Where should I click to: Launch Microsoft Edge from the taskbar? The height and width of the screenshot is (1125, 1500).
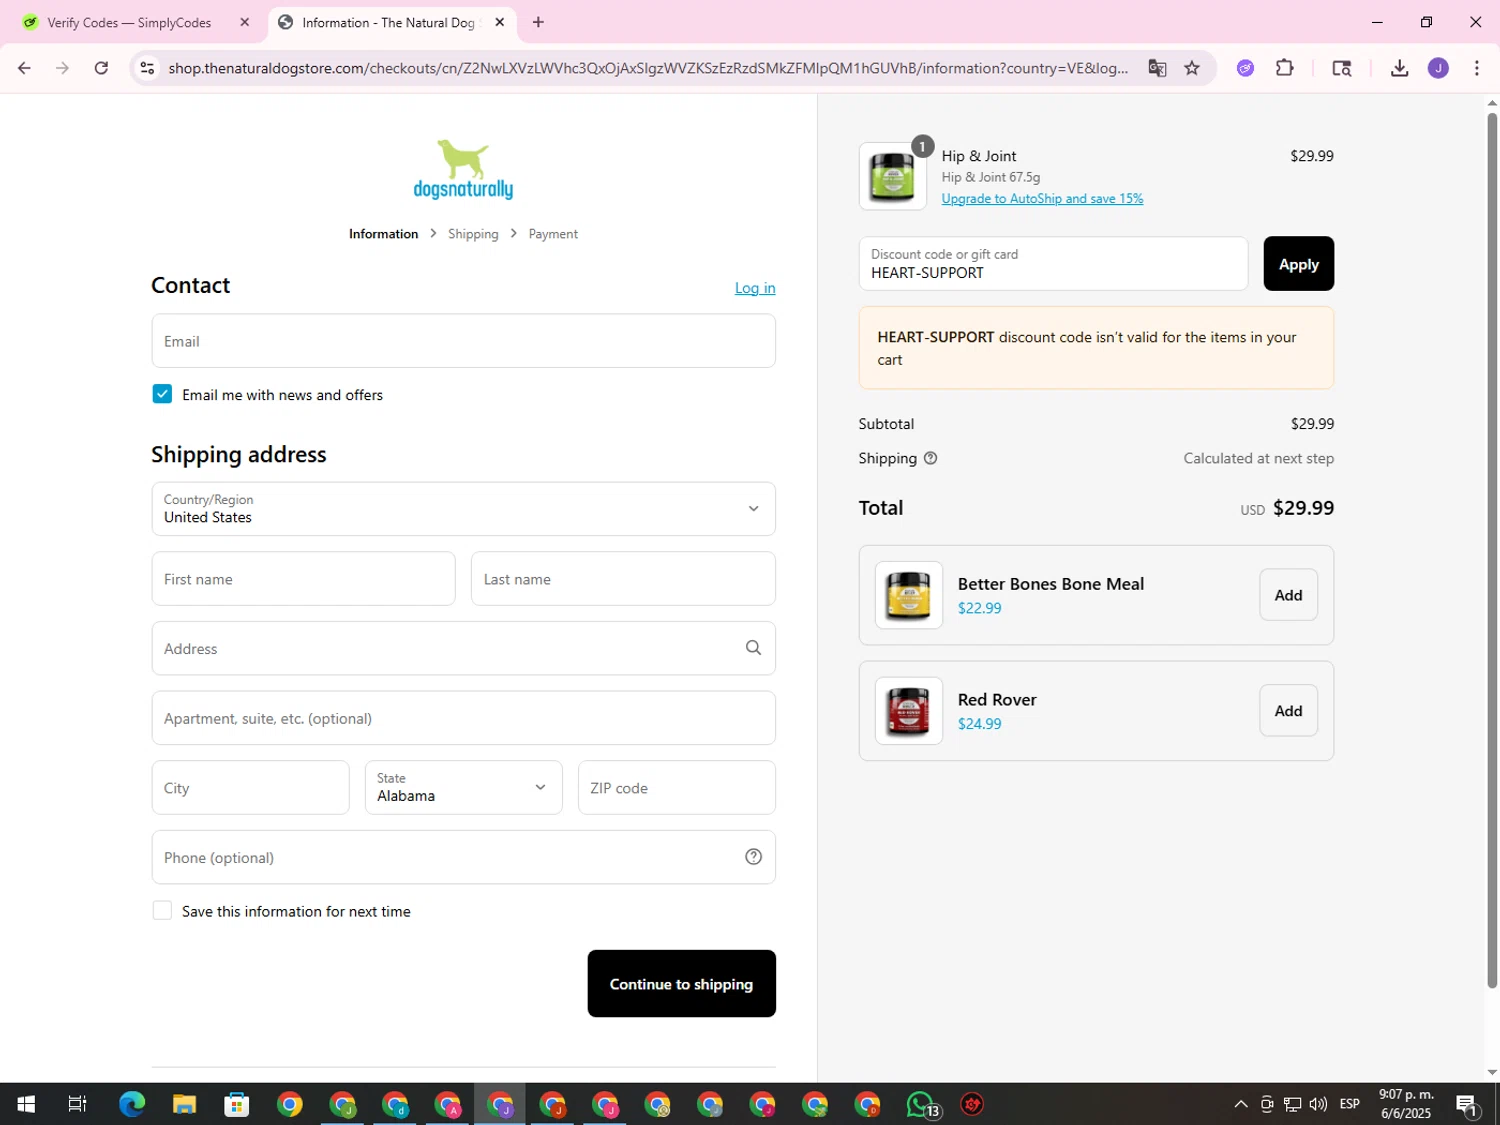point(131,1104)
